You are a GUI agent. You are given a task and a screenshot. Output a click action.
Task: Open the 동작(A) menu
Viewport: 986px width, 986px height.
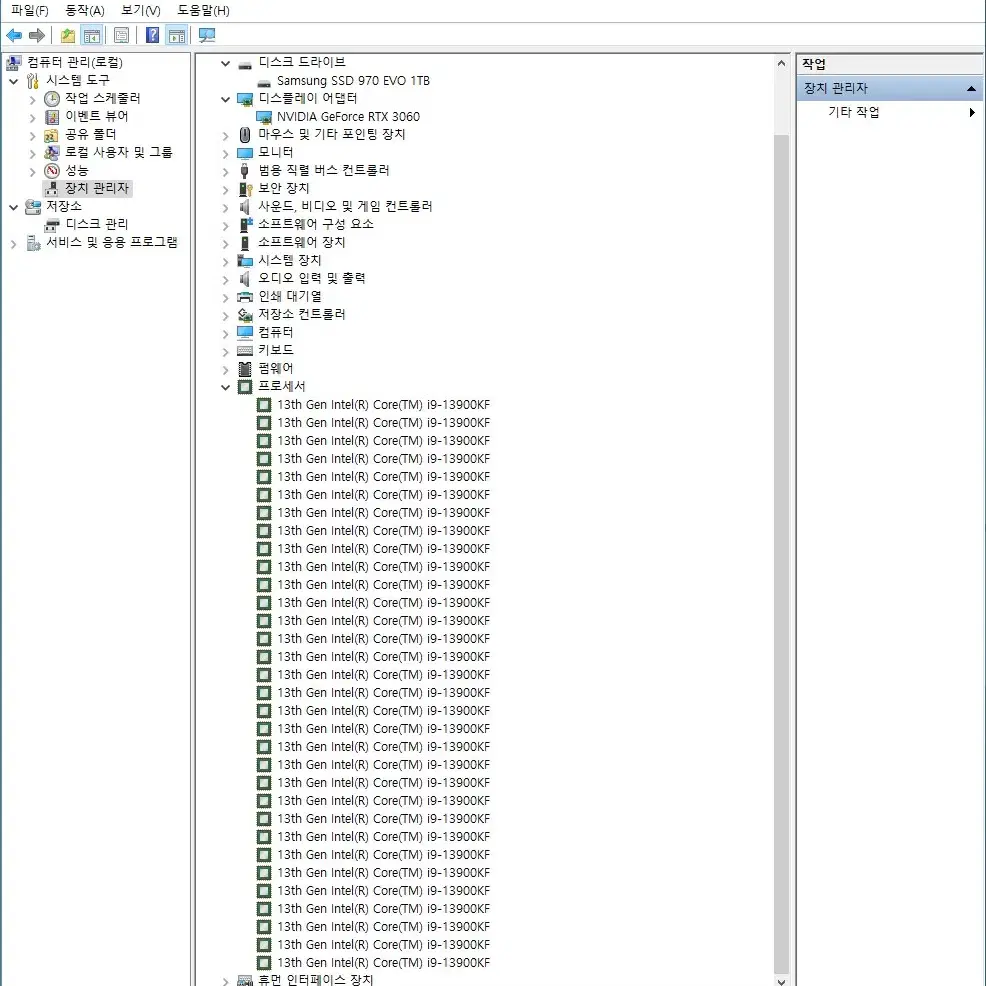pos(85,11)
